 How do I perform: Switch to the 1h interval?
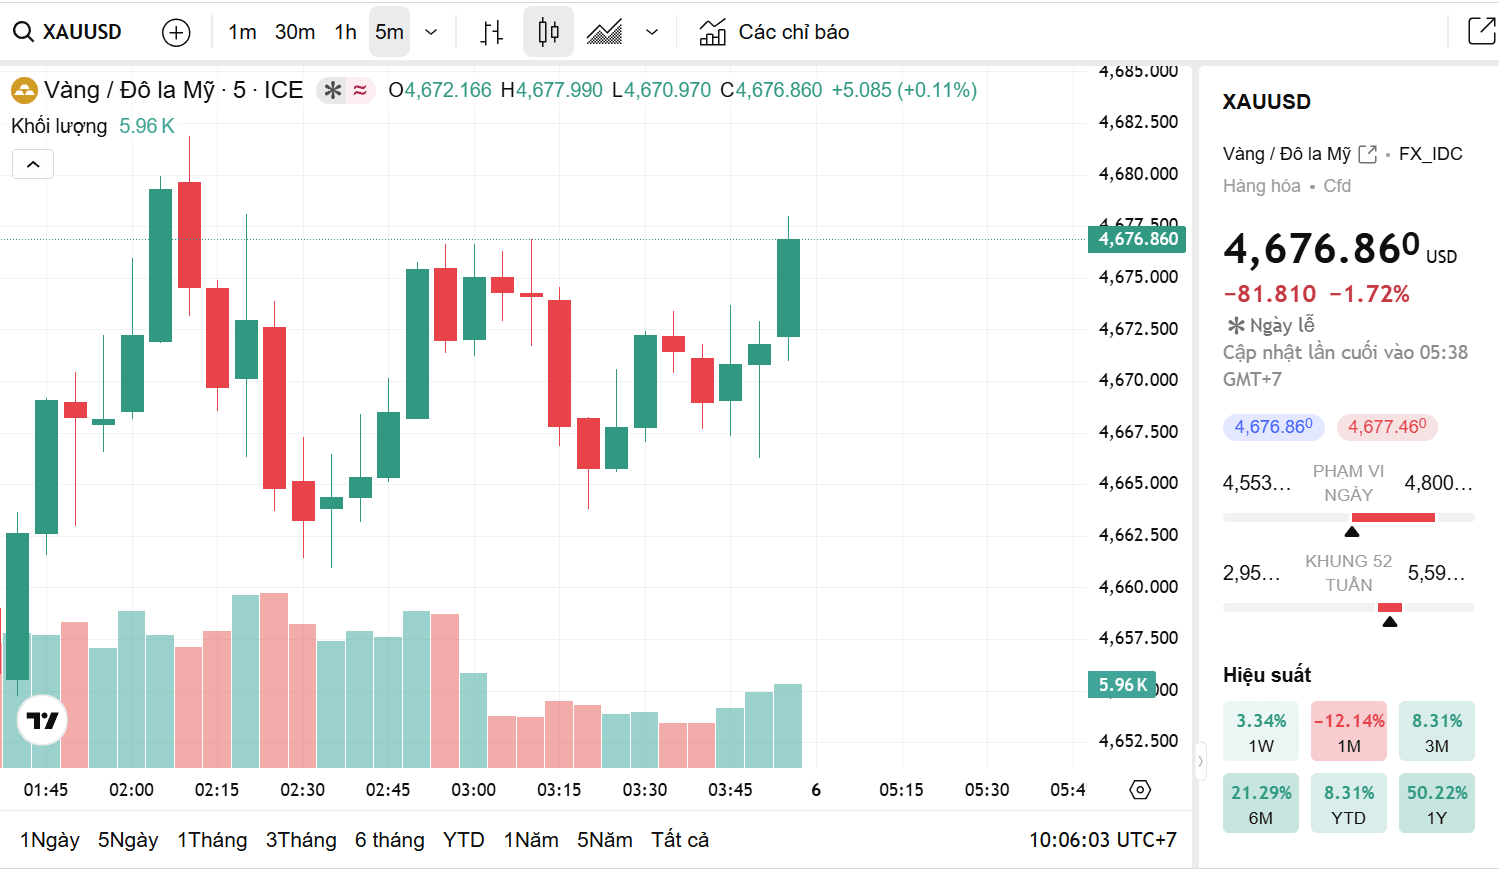point(345,32)
